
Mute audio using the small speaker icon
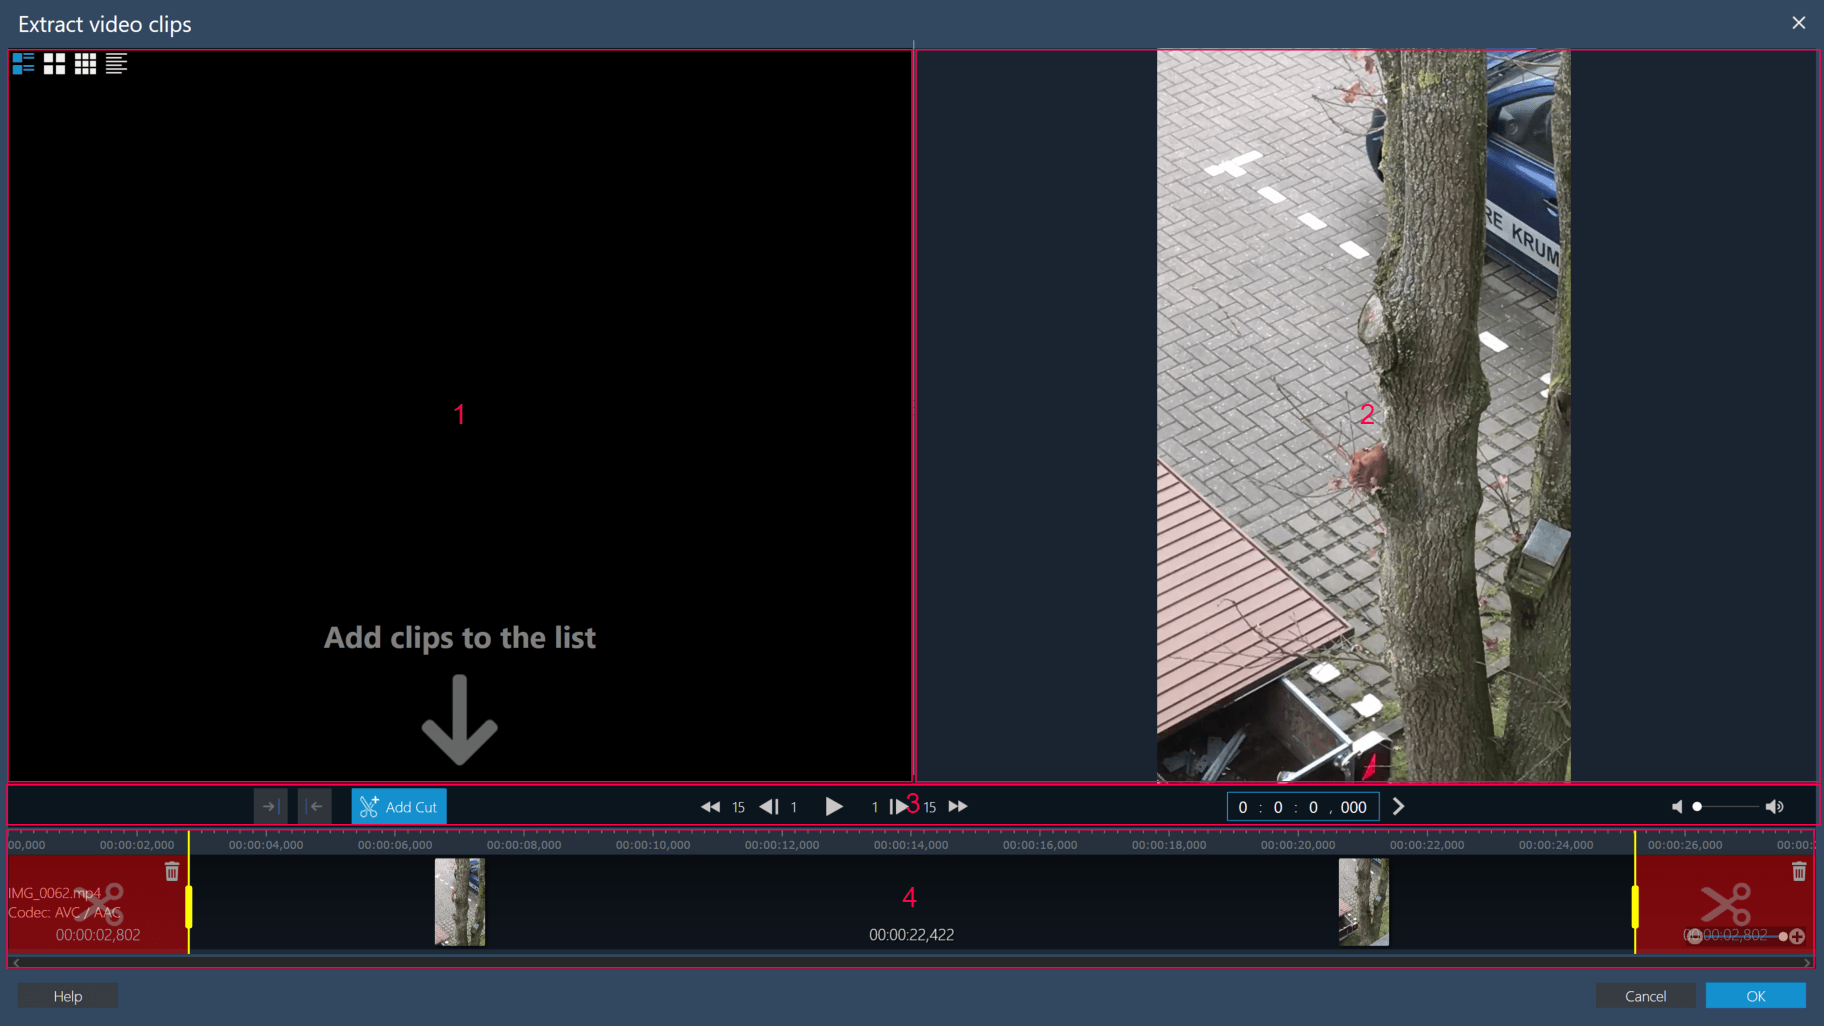click(1677, 807)
